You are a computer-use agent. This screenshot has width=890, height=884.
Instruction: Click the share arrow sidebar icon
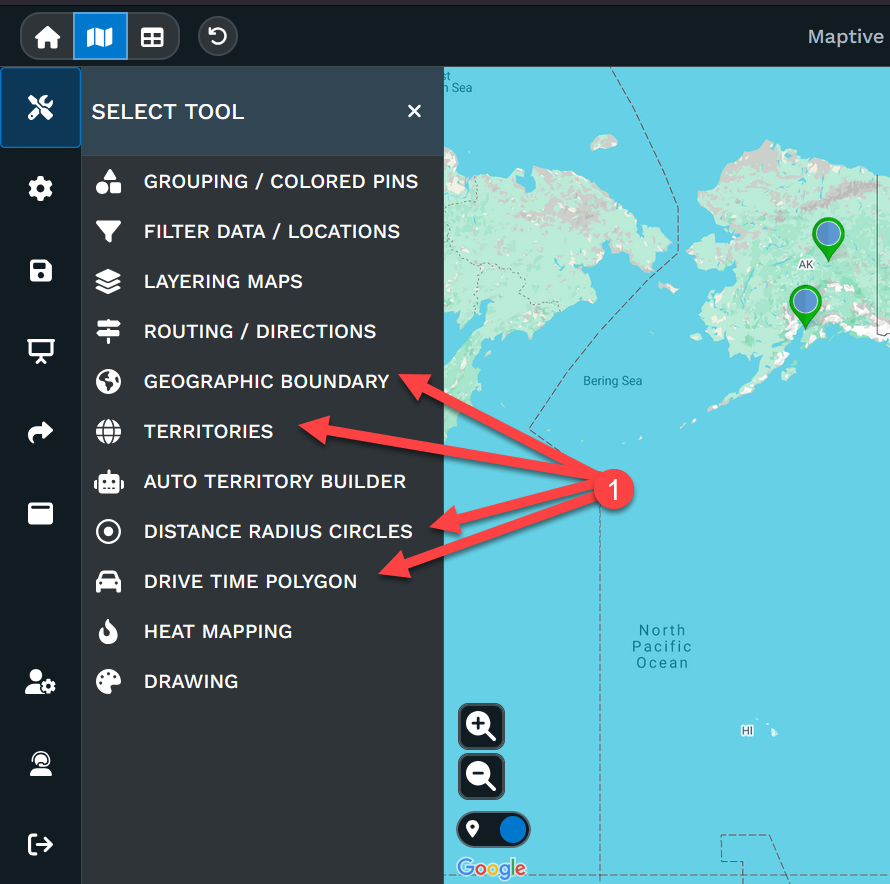coord(40,432)
